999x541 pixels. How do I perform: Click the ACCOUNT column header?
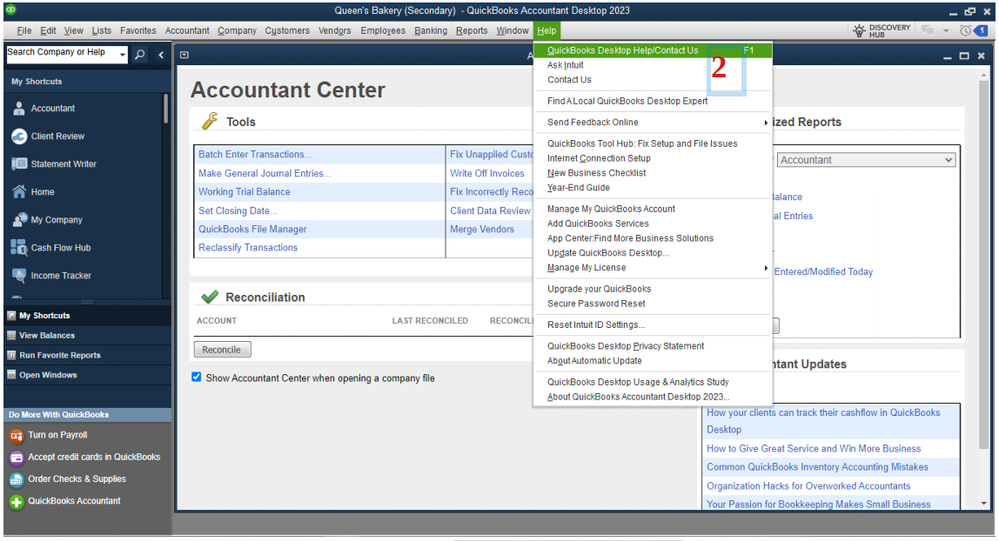tap(217, 321)
